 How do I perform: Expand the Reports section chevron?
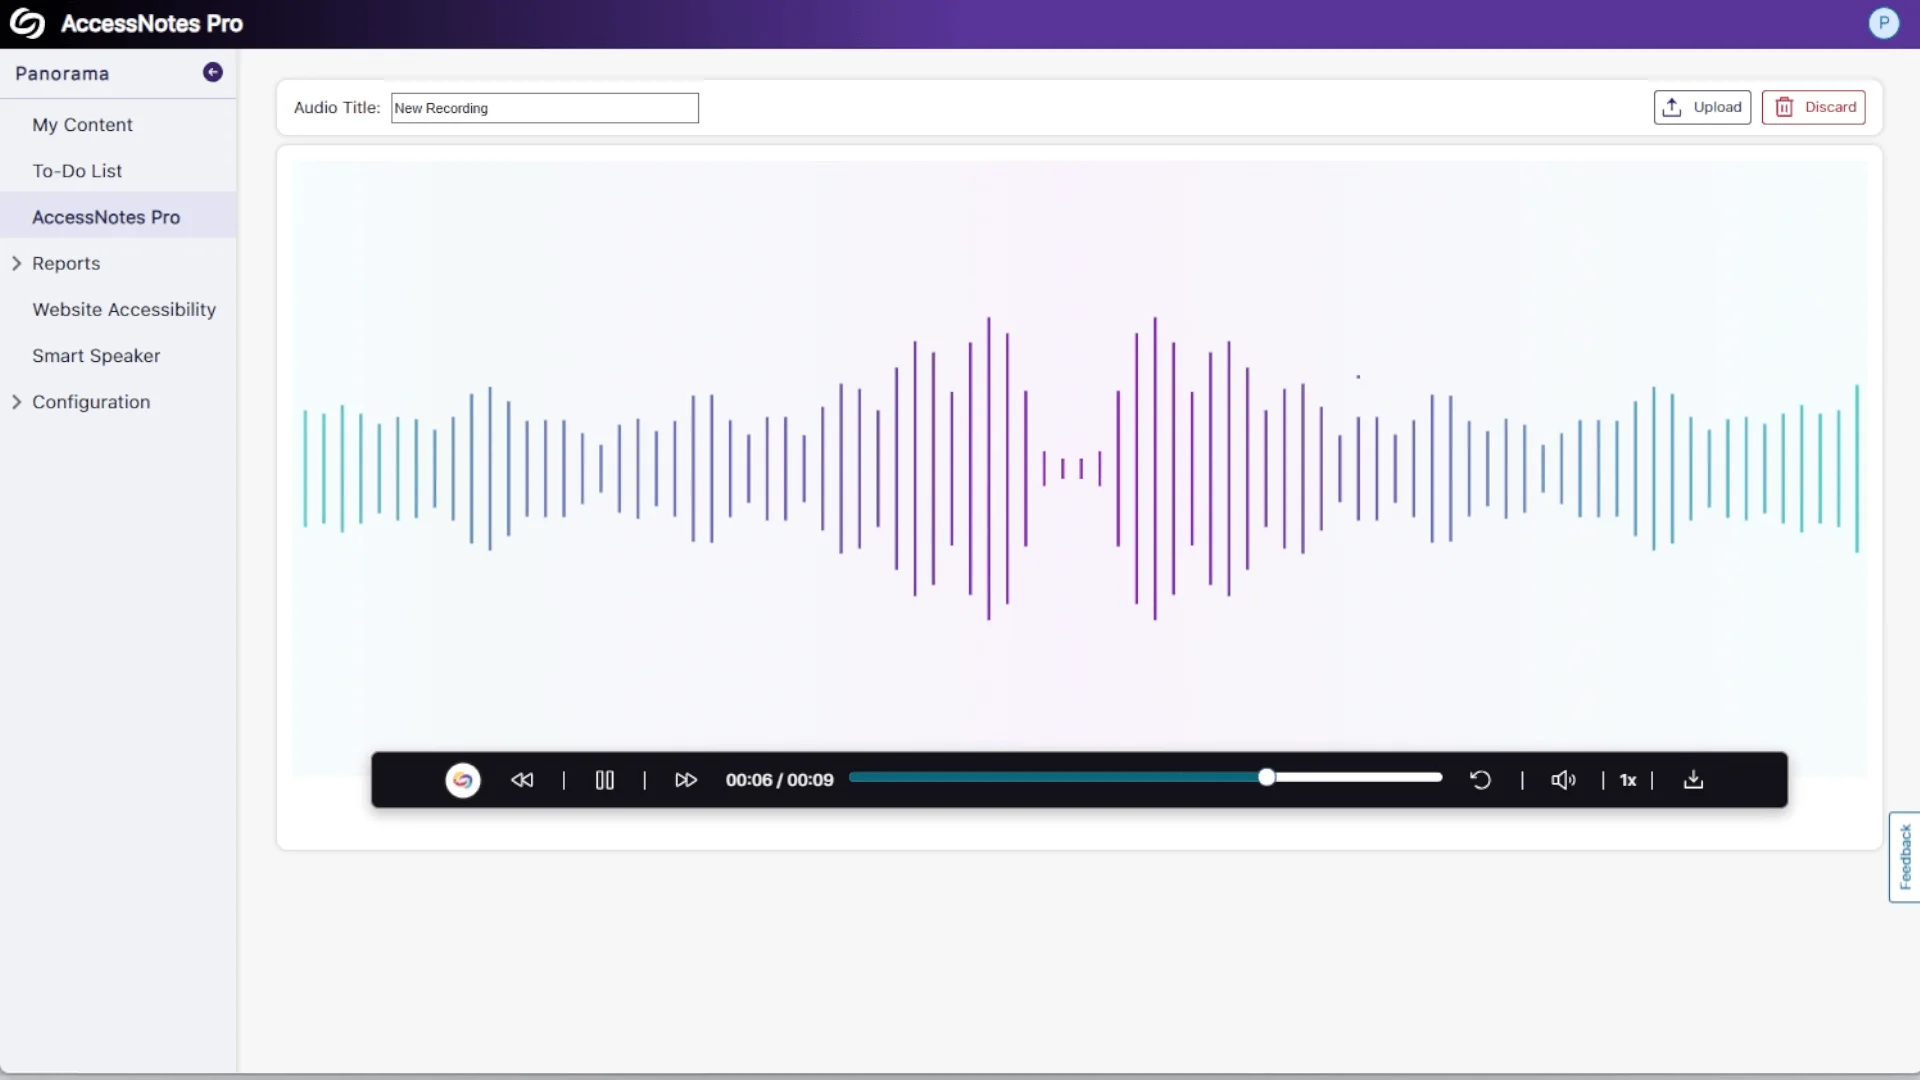[x=16, y=263]
